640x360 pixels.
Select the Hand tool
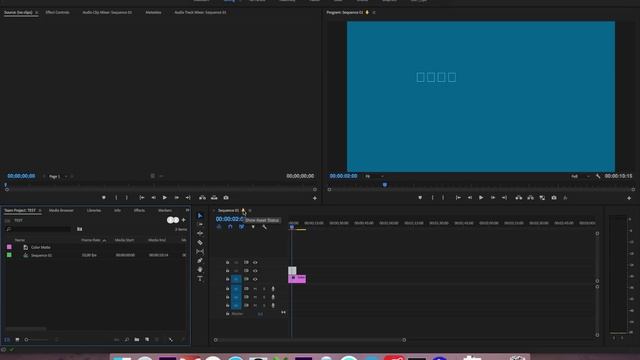(x=200, y=269)
